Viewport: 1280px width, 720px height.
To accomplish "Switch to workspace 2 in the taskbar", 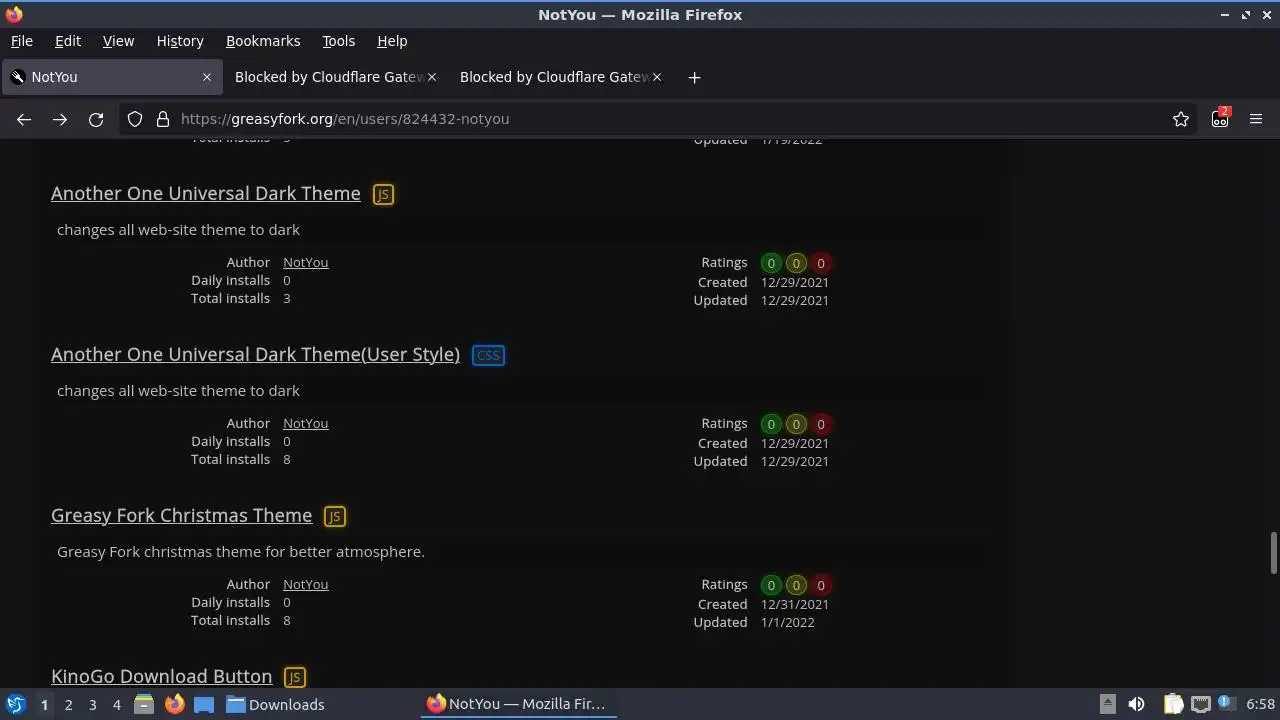I will click(68, 705).
